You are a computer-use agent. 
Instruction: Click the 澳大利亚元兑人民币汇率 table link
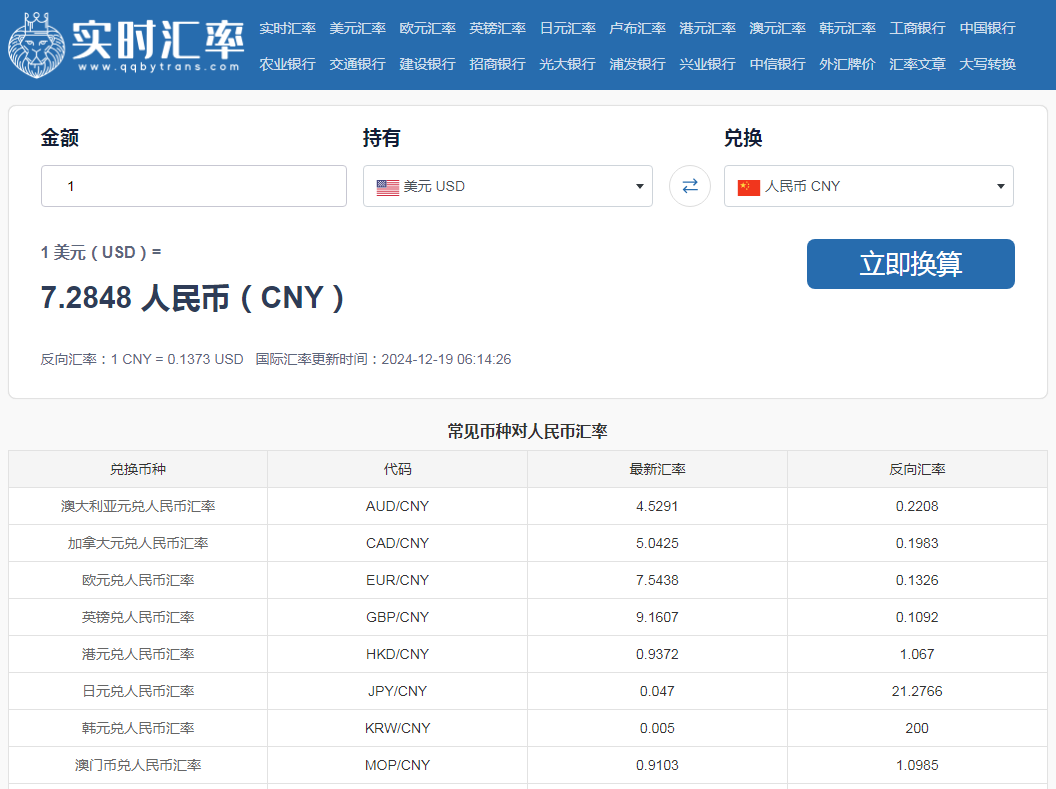click(x=137, y=506)
